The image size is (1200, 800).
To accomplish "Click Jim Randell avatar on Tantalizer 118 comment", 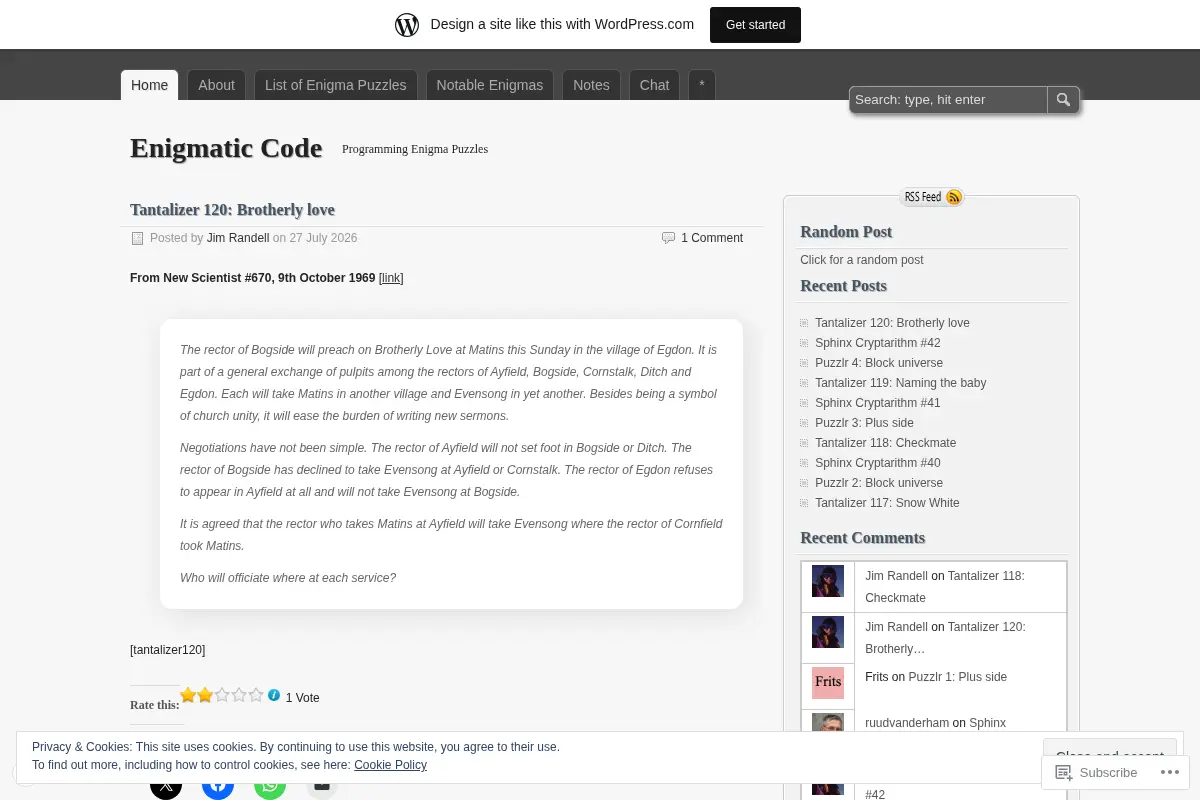I will pos(828,581).
